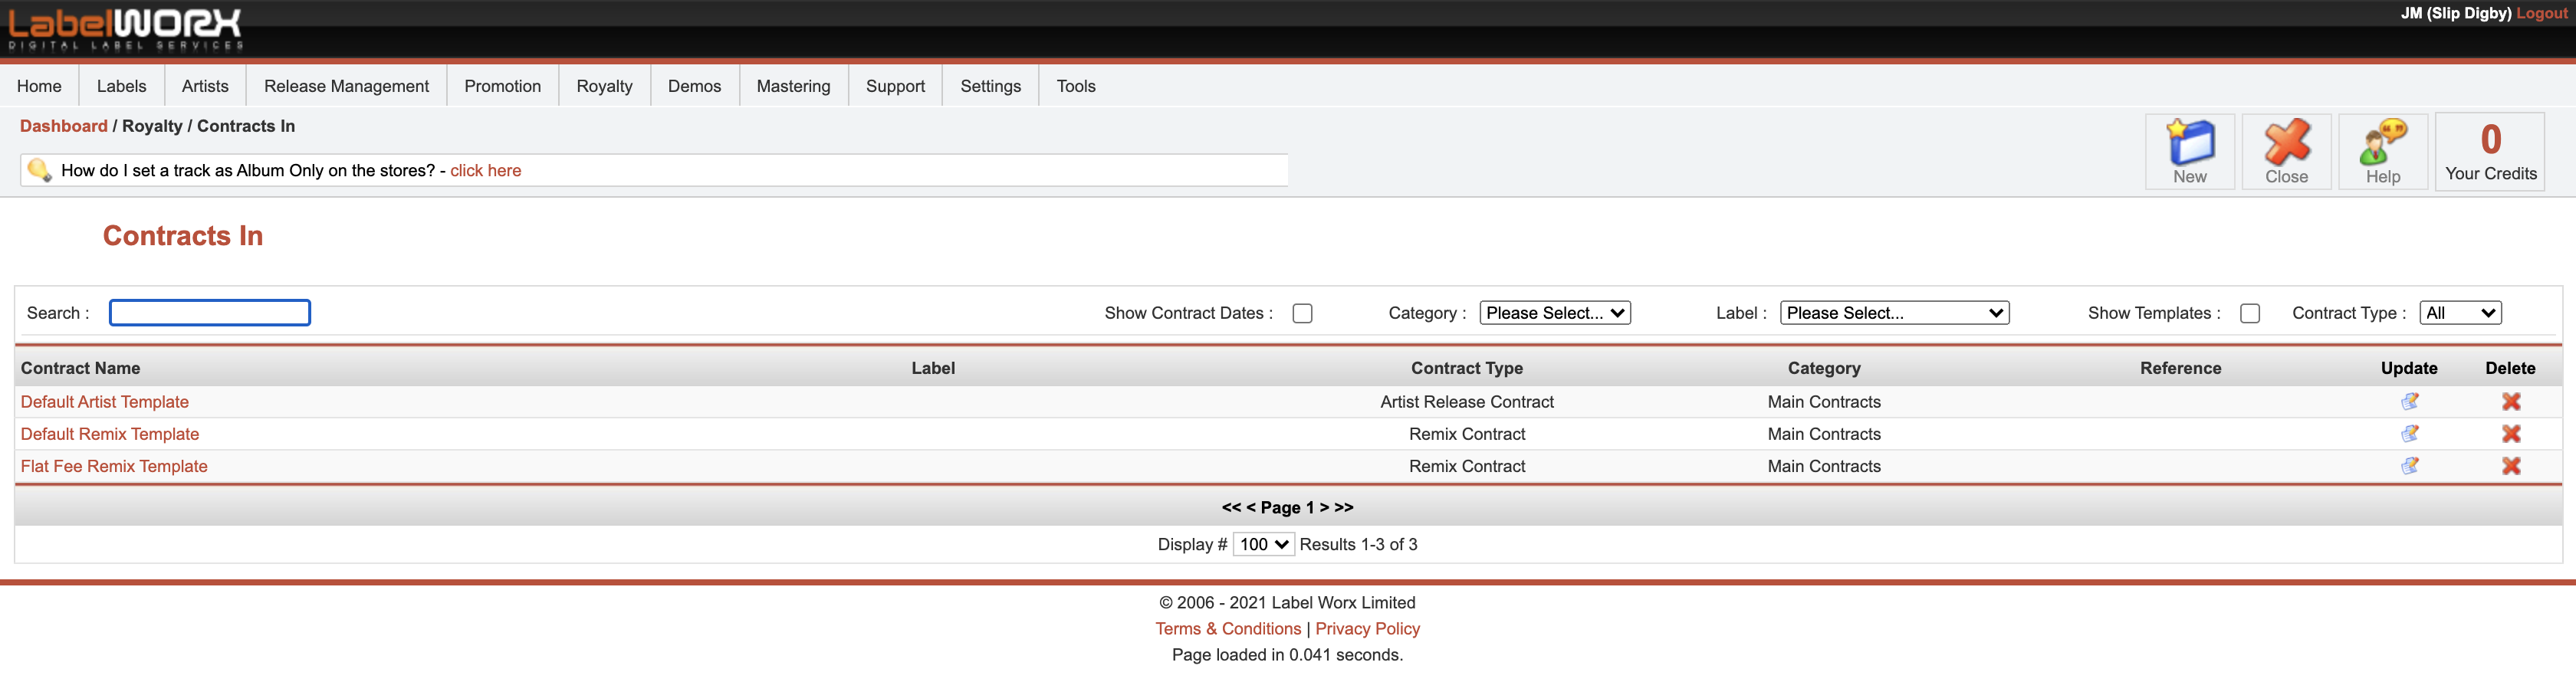Open the Royalty menu

(604, 86)
